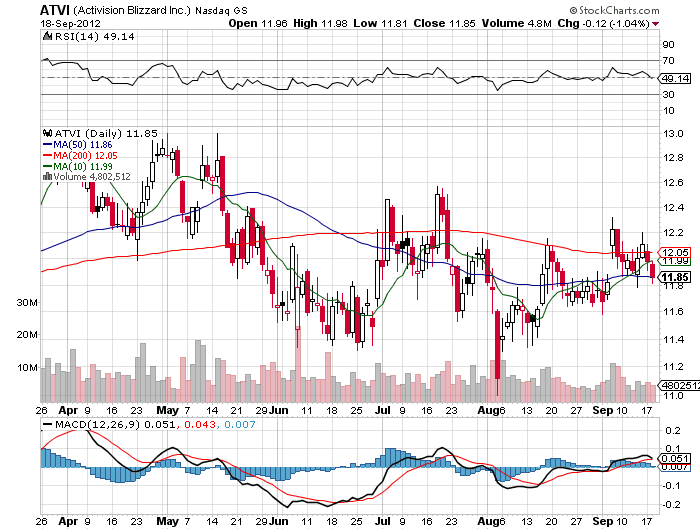This screenshot has height=530, width=700.
Task: Click the red 0.043 MACD signal value
Action: (x=199, y=424)
